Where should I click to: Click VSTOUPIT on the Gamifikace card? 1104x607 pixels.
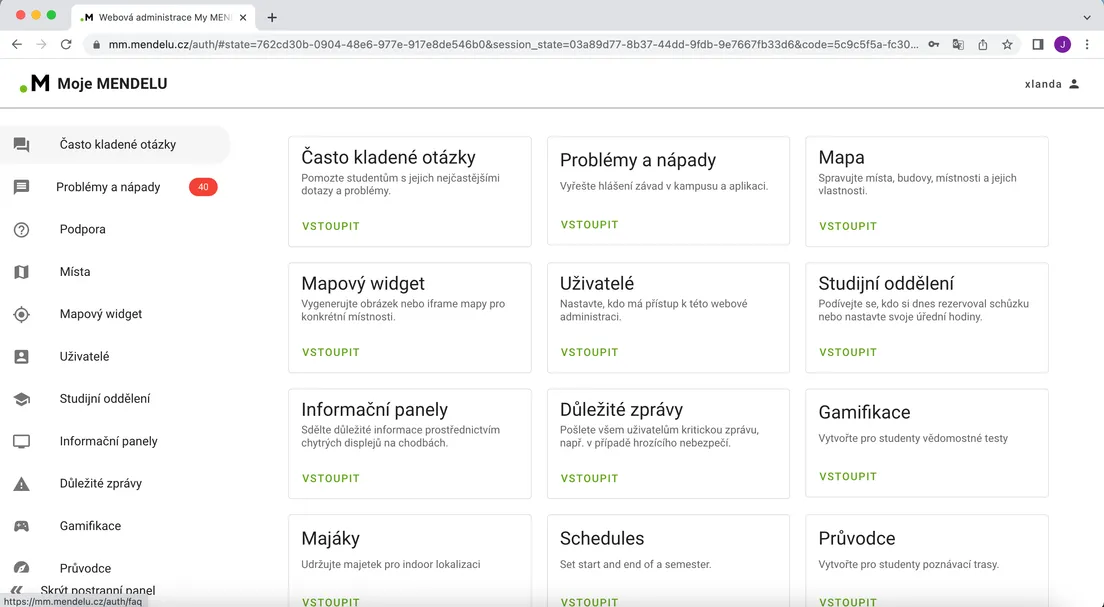point(848,477)
